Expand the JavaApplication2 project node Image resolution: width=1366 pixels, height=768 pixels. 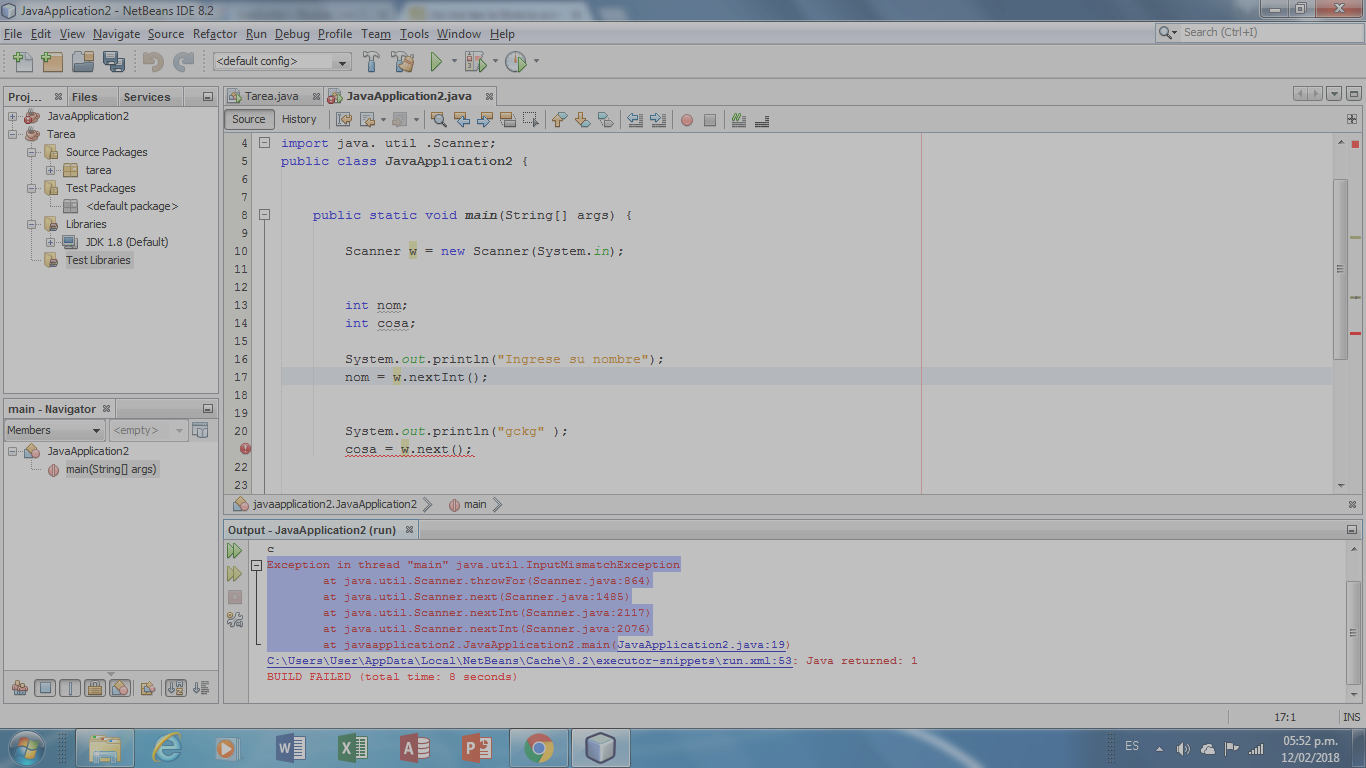13,116
